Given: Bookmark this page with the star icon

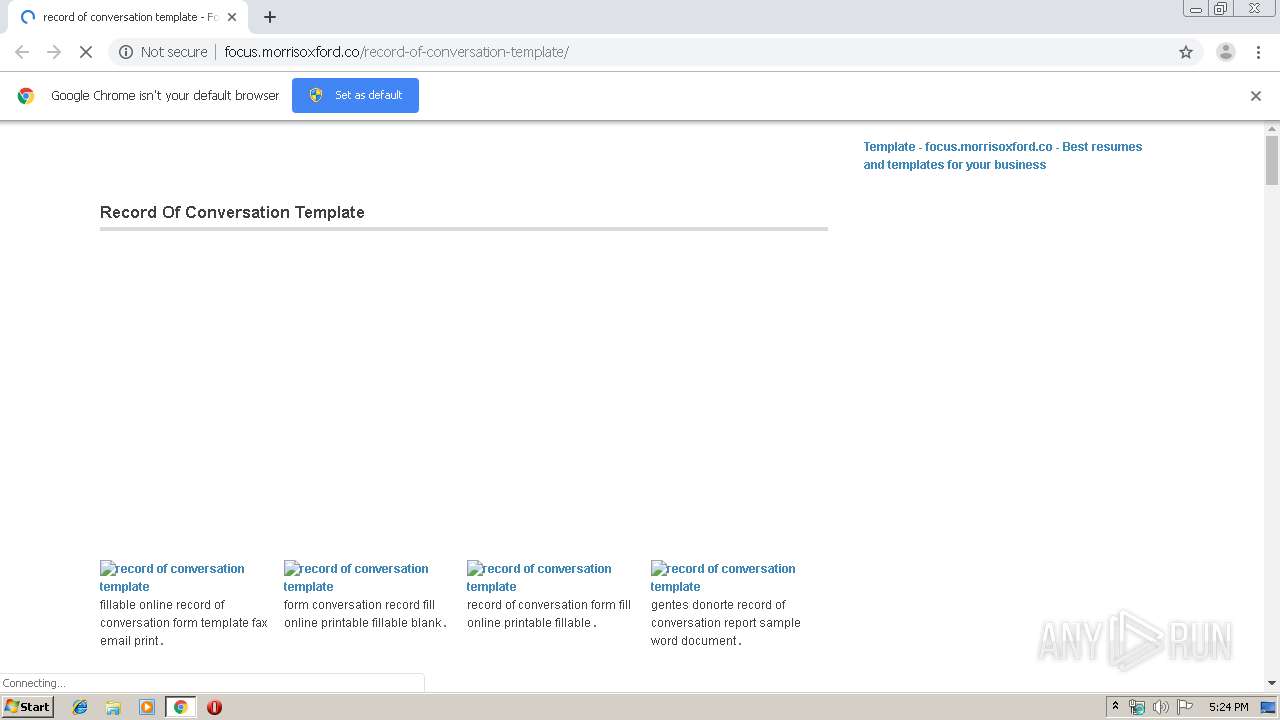Looking at the screenshot, I should pyautogui.click(x=1186, y=52).
